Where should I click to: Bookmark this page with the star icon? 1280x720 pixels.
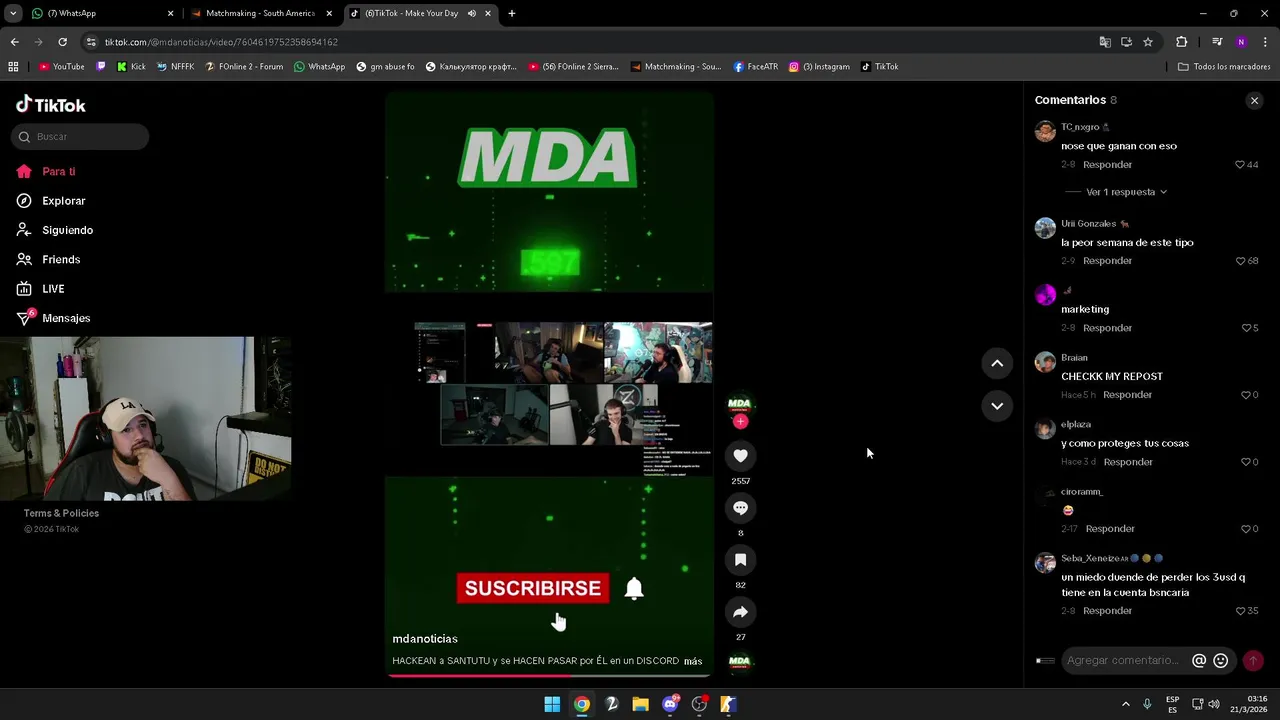pos(1147,42)
